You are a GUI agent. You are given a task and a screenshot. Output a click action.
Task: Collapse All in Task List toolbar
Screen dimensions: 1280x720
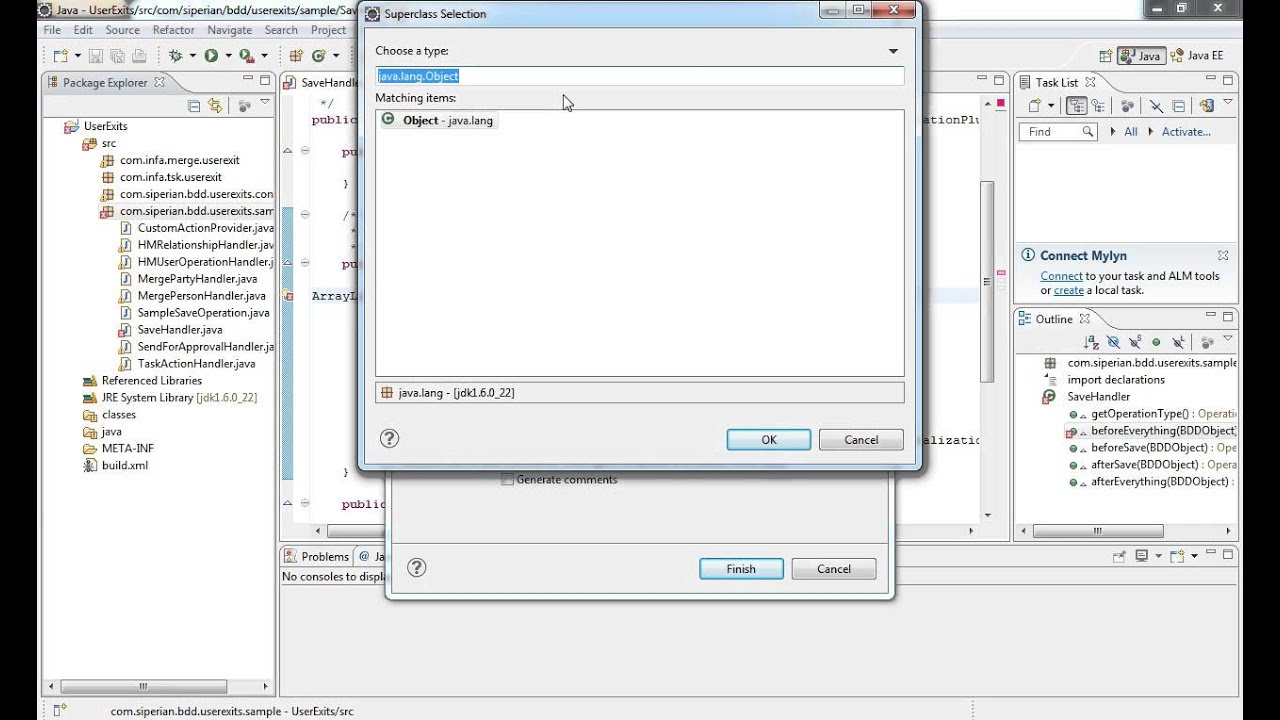(1178, 106)
